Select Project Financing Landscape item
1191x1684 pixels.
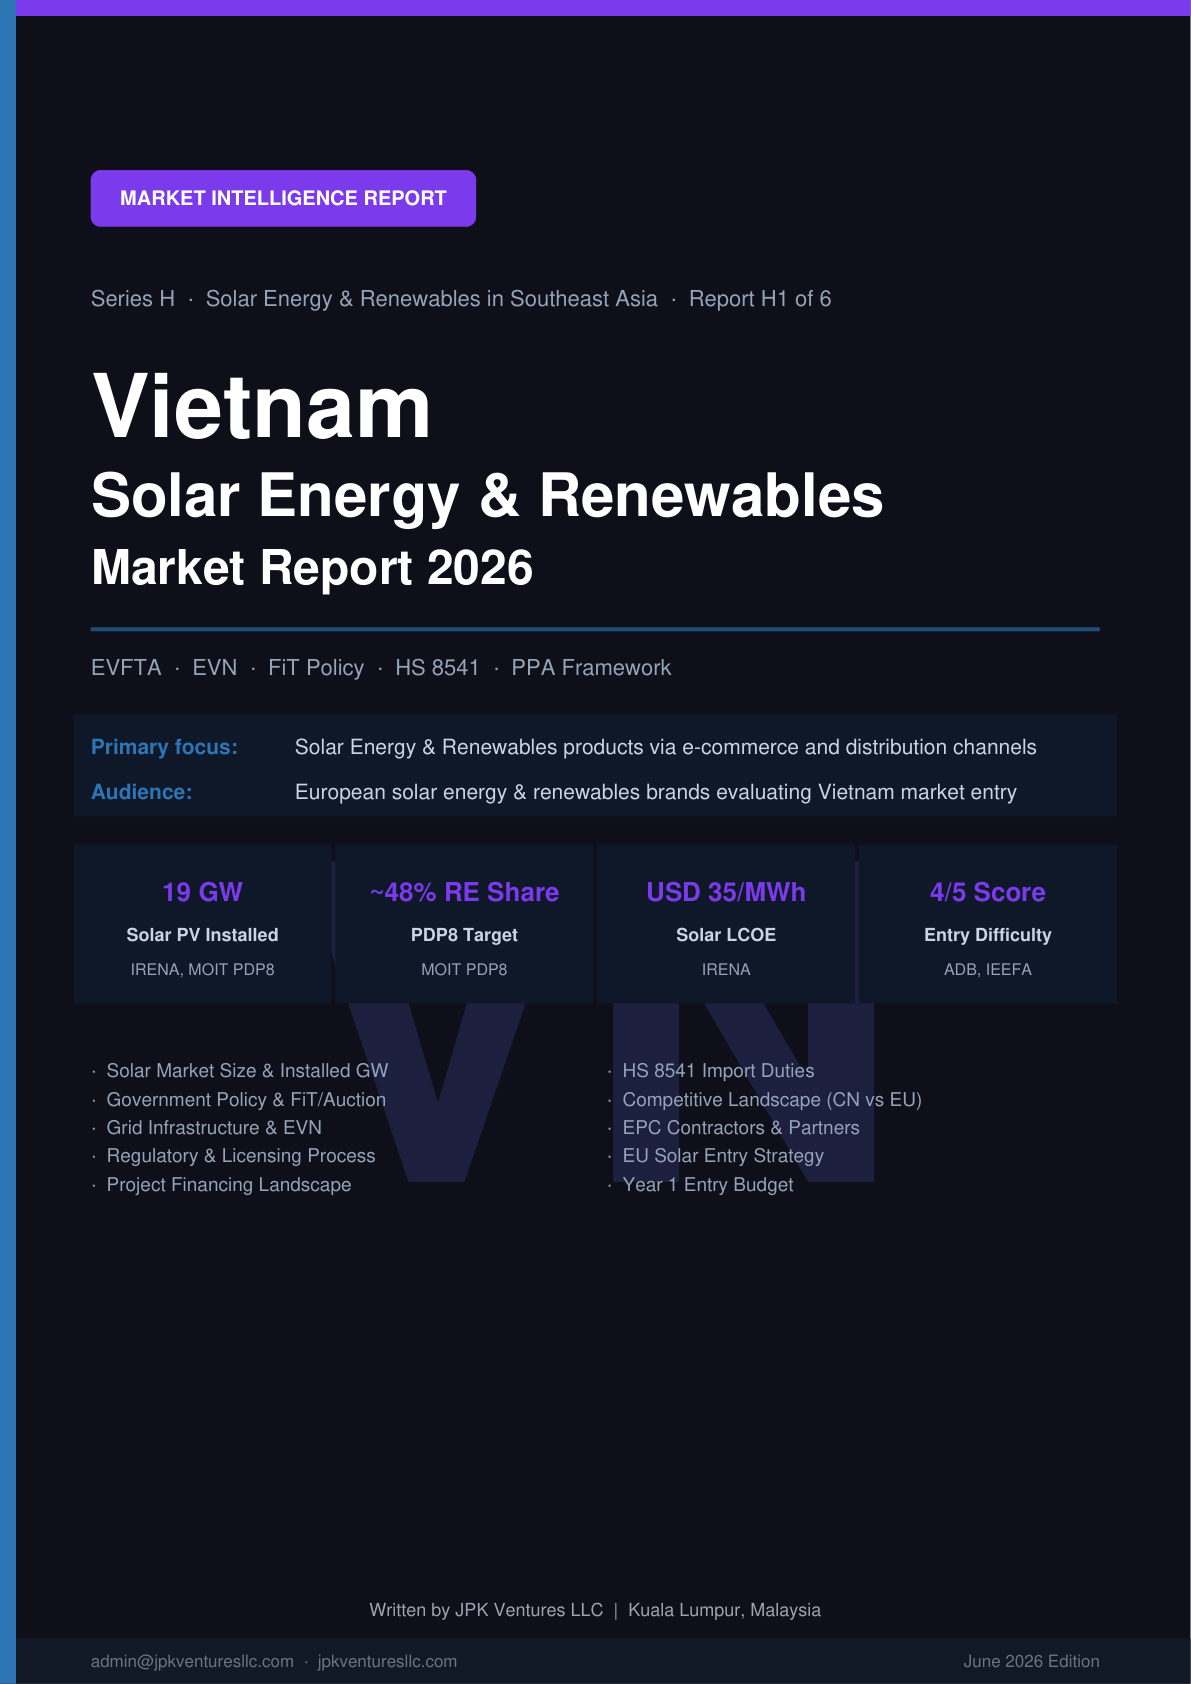pos(229,1184)
